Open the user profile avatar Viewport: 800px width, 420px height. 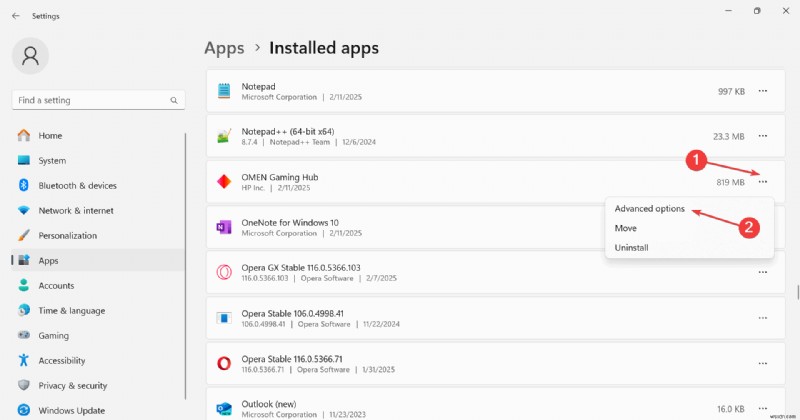31,56
